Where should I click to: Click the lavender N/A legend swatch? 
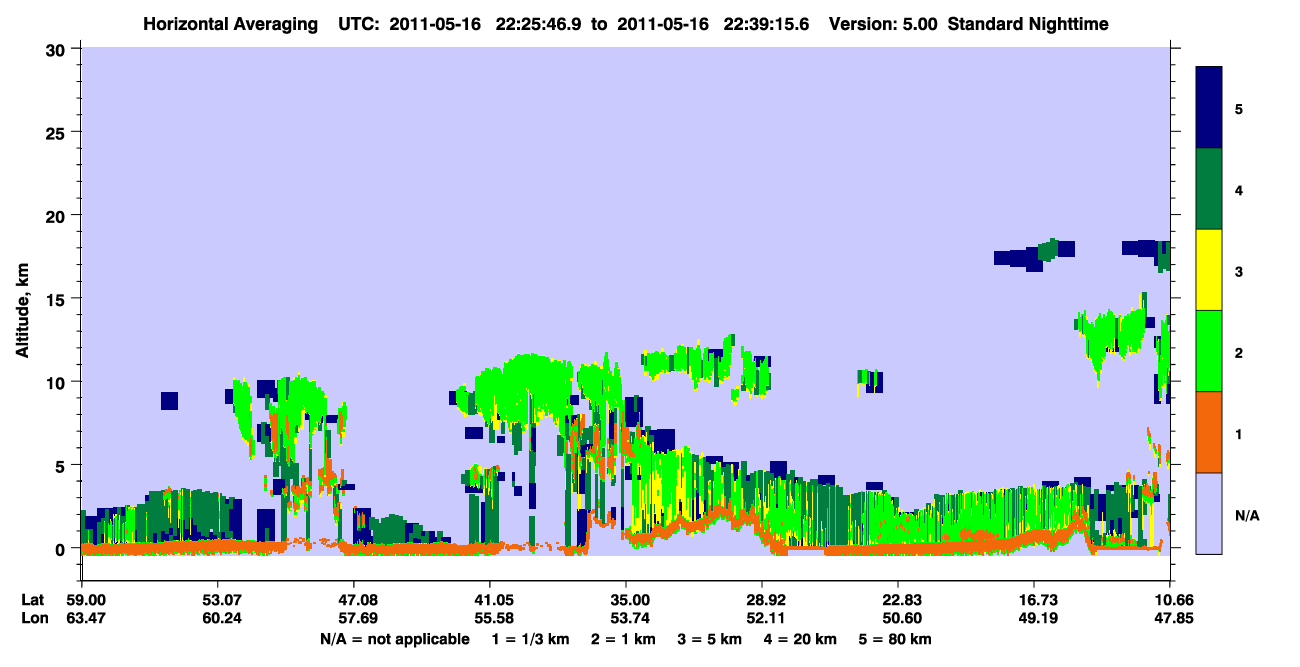coord(1209,513)
